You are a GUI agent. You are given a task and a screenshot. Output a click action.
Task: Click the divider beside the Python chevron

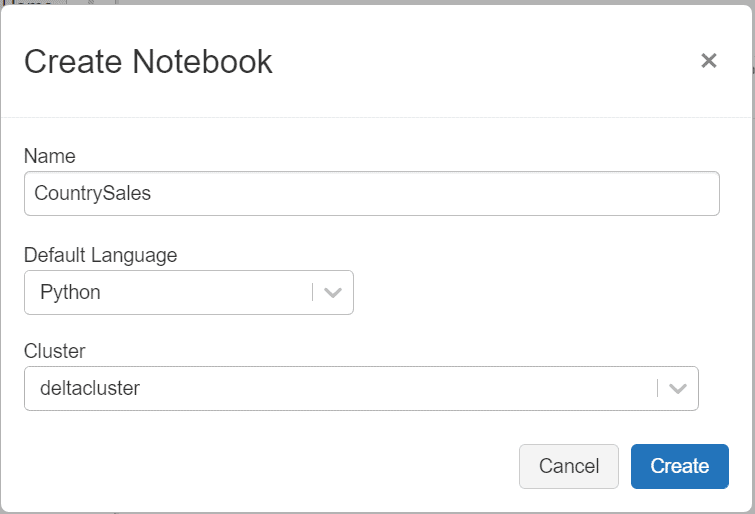click(x=313, y=293)
